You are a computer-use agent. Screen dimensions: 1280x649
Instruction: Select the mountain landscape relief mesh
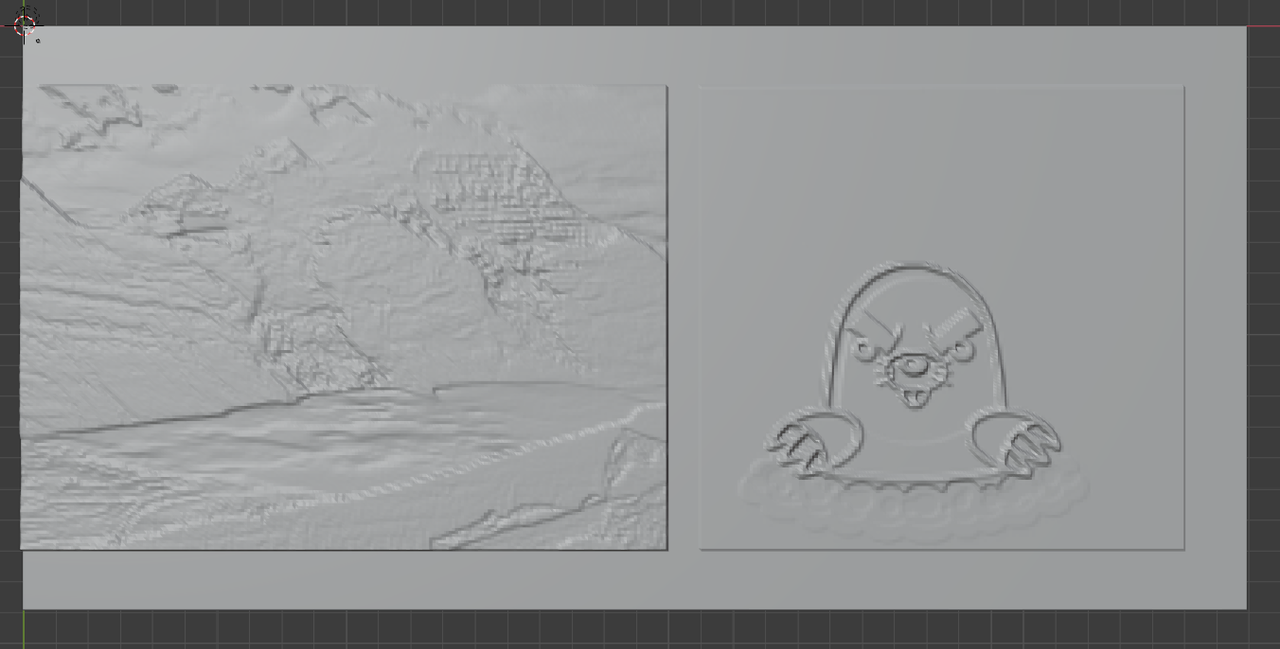(344, 317)
